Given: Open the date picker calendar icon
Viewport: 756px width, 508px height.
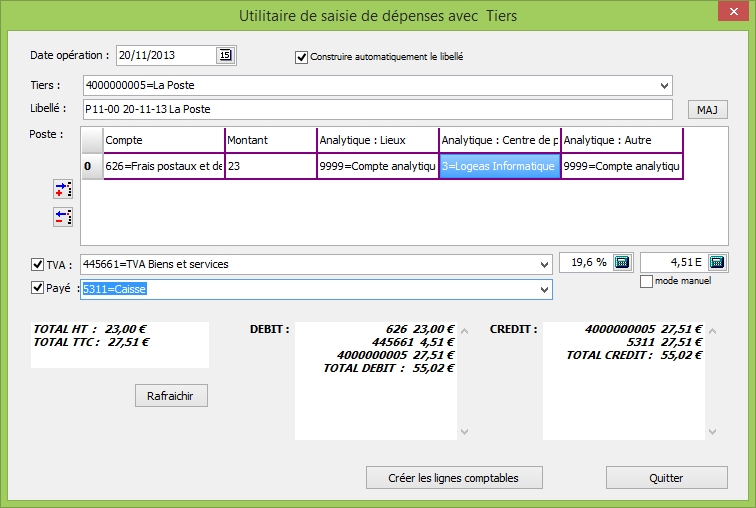Looking at the screenshot, I should pos(225,55).
